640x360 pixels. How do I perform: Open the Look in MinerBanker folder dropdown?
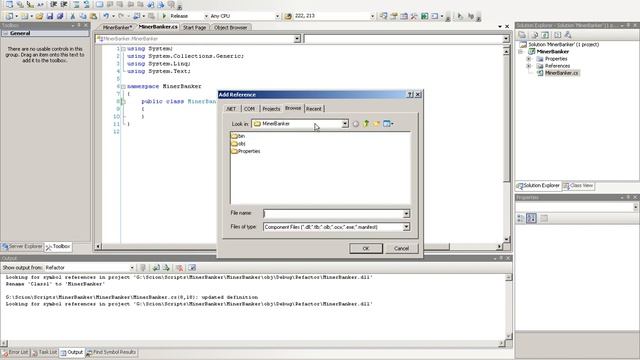click(300, 124)
